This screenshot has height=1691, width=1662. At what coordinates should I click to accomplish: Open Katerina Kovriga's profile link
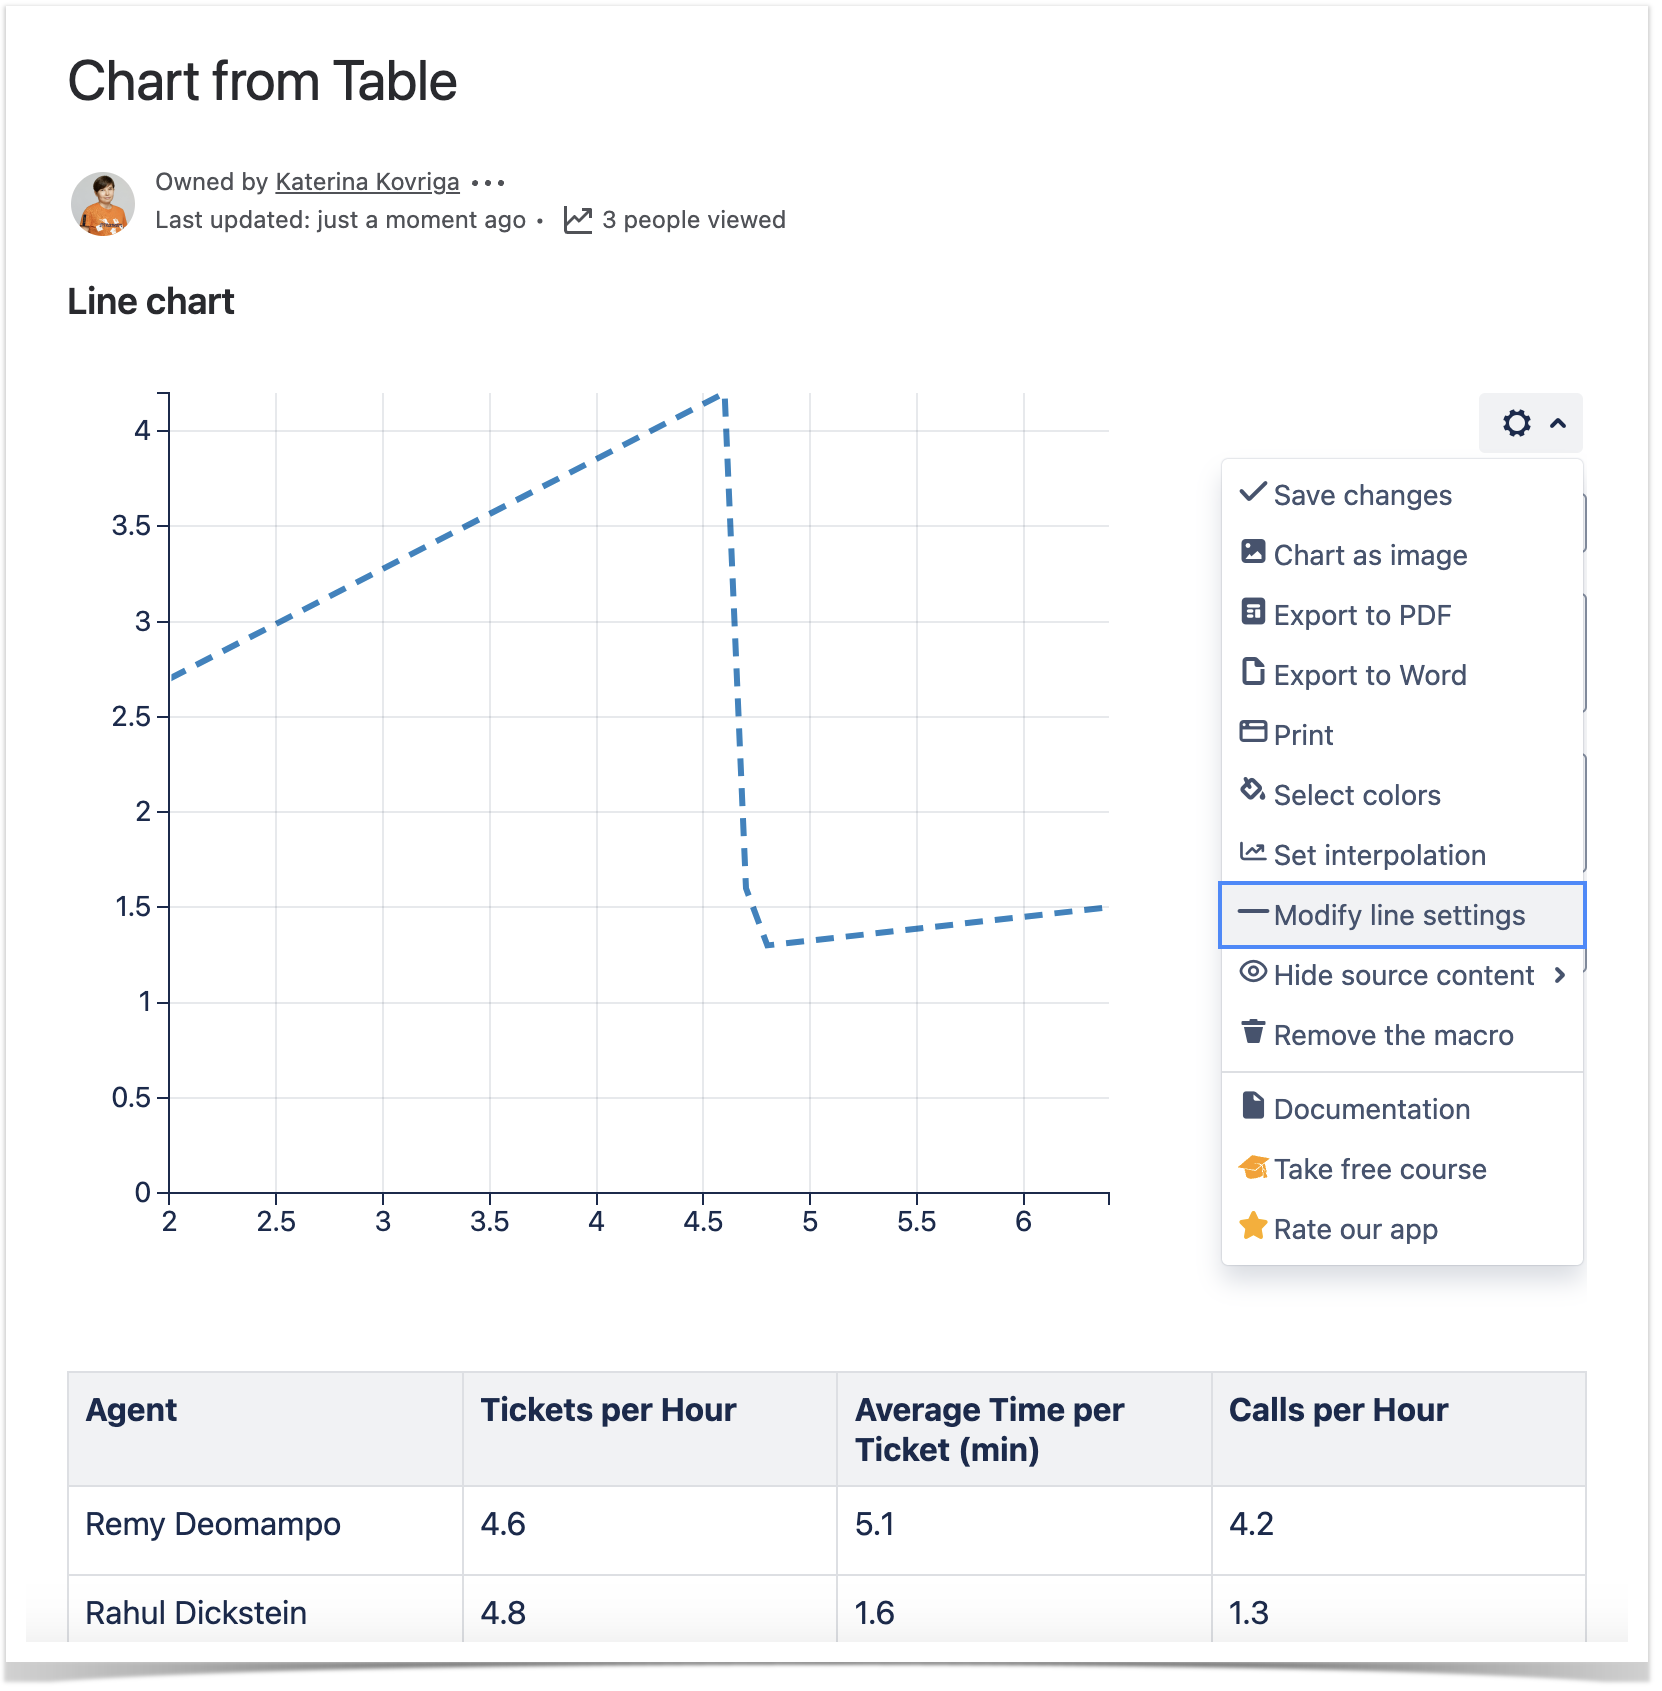(x=367, y=182)
